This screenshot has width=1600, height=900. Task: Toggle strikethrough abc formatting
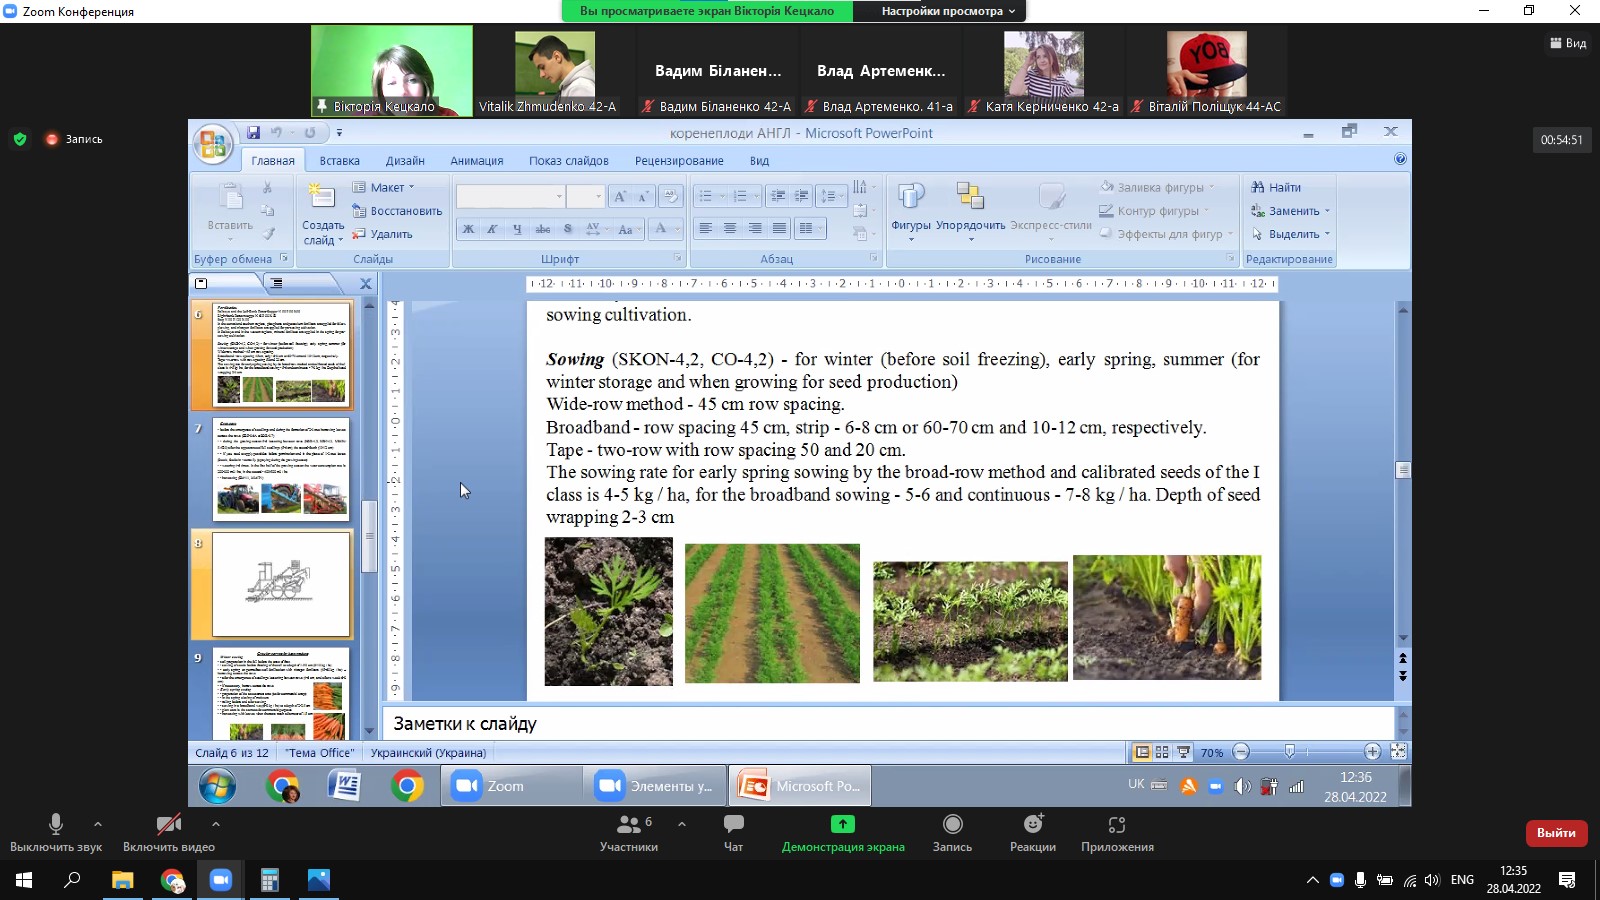coord(542,229)
